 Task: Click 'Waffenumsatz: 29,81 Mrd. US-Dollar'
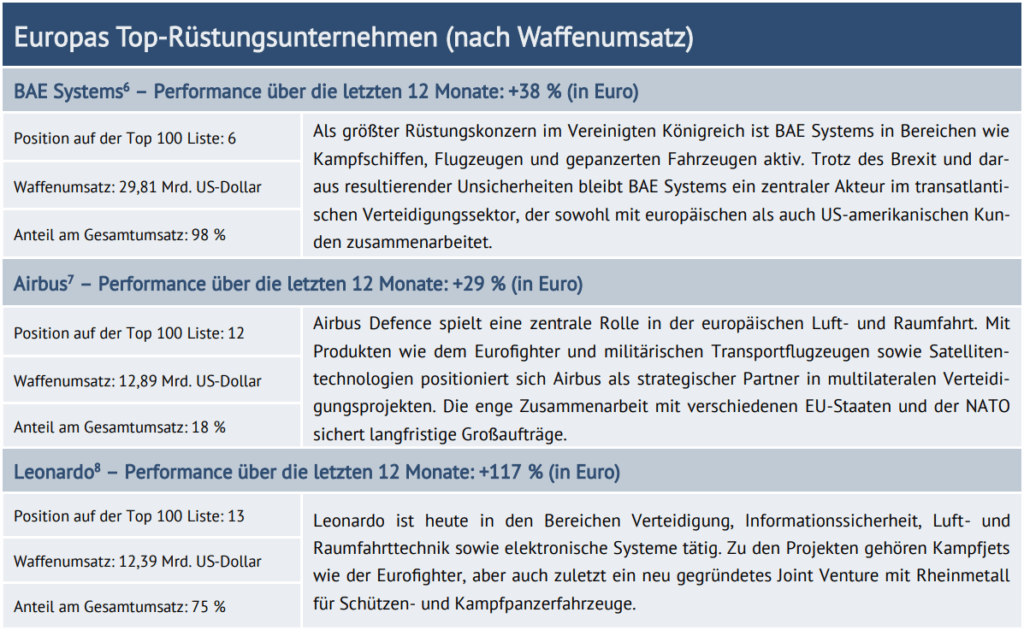tap(137, 187)
